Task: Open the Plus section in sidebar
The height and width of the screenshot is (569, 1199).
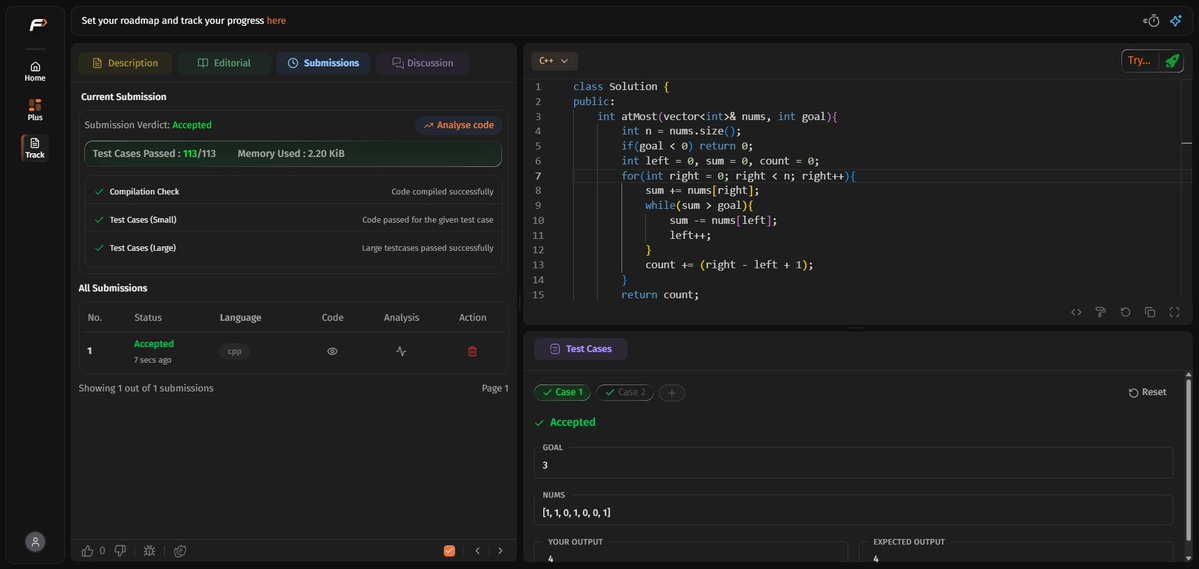Action: coord(35,110)
